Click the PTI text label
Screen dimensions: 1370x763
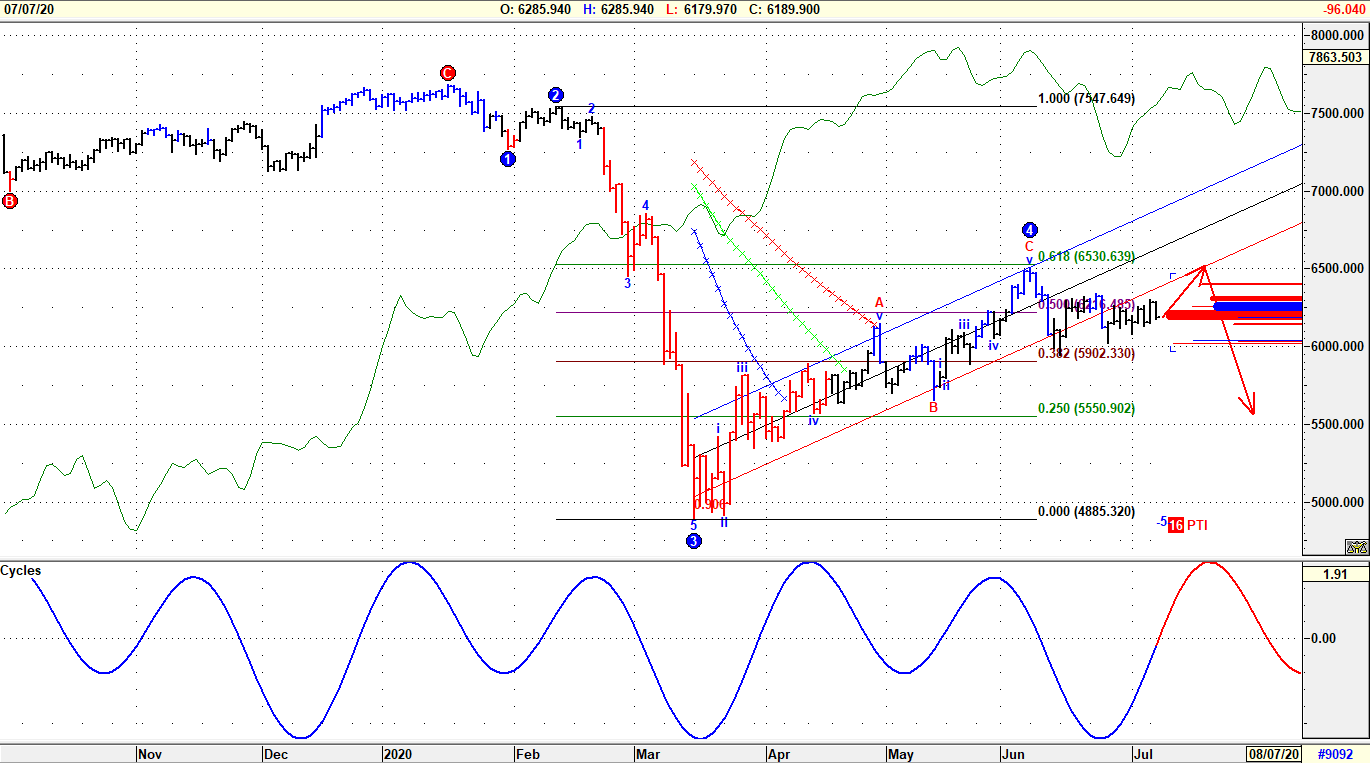[x=1197, y=524]
